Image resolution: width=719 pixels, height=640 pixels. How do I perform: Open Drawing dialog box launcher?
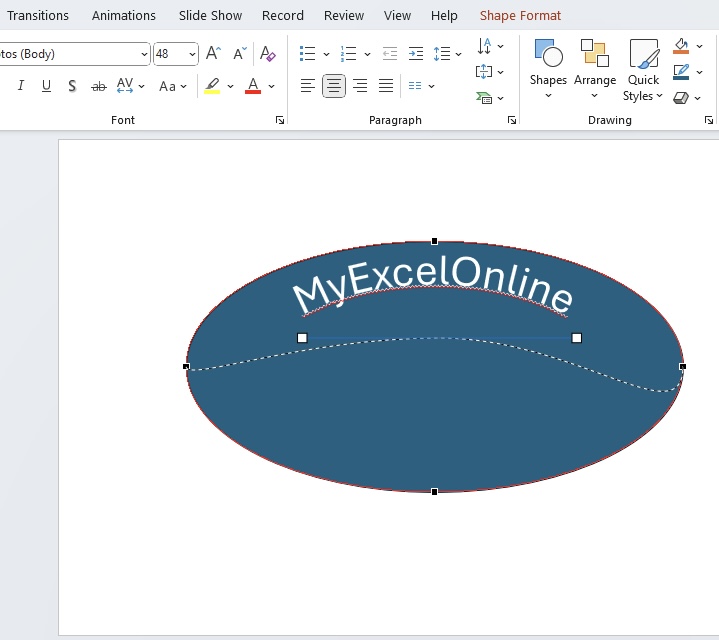[709, 120]
